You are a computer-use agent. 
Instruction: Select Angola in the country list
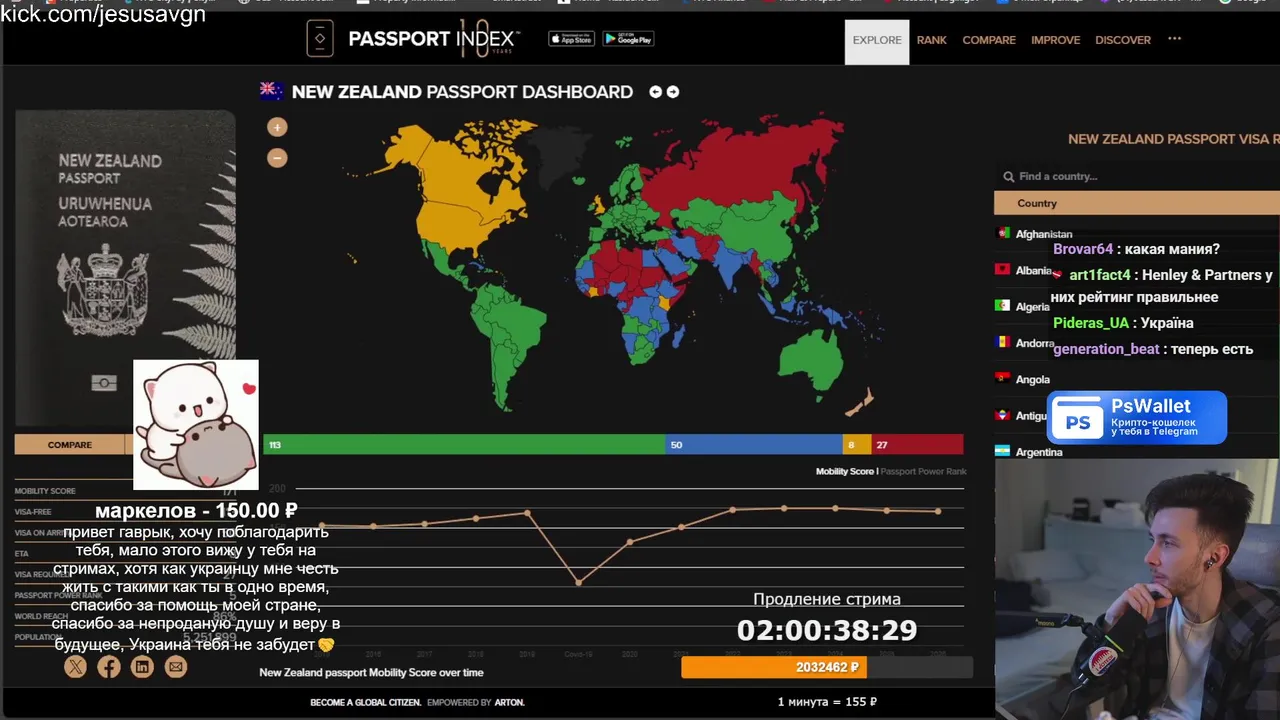click(x=1033, y=380)
